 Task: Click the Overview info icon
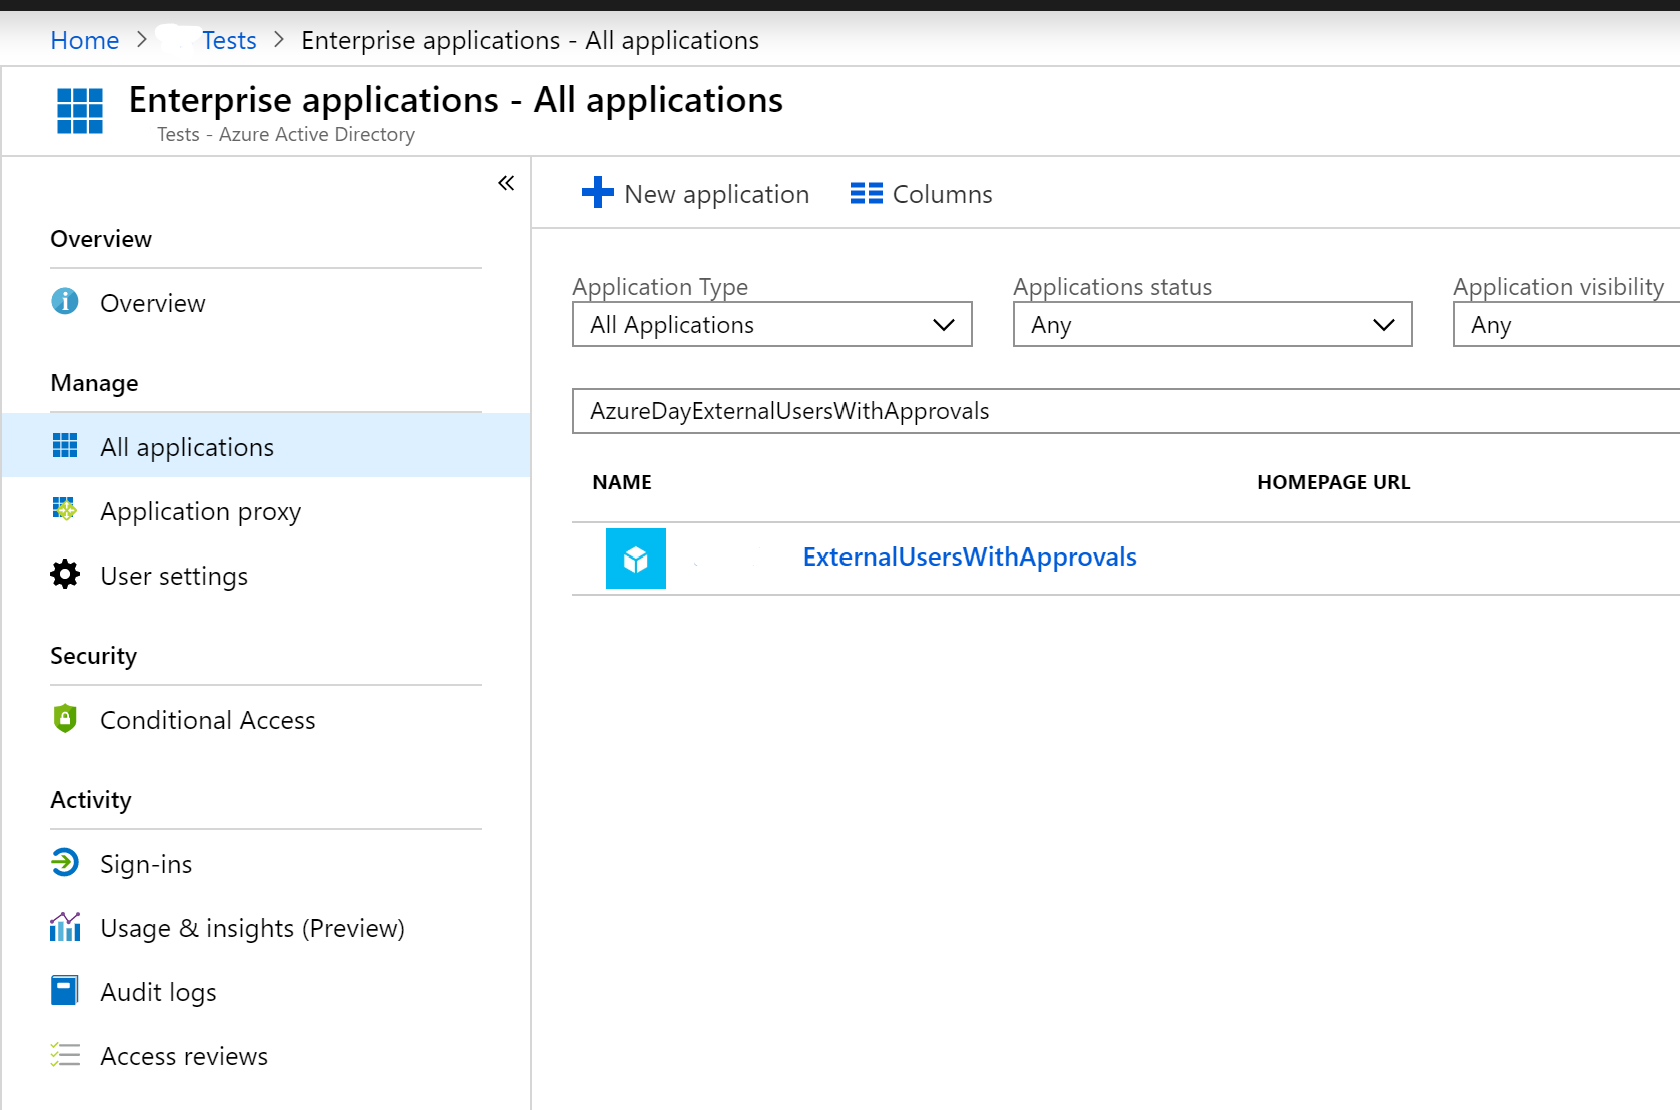[x=64, y=301]
